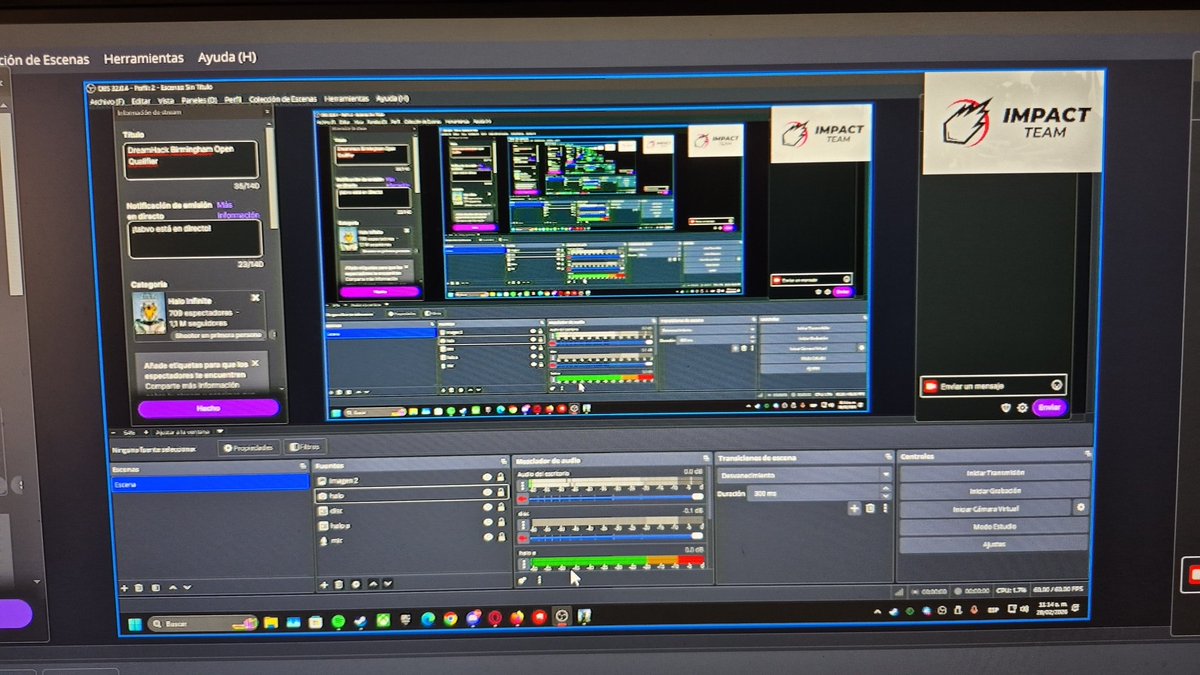Open disc audio channel options dots
The width and height of the screenshot is (1200, 675).
pyautogui.click(x=522, y=525)
